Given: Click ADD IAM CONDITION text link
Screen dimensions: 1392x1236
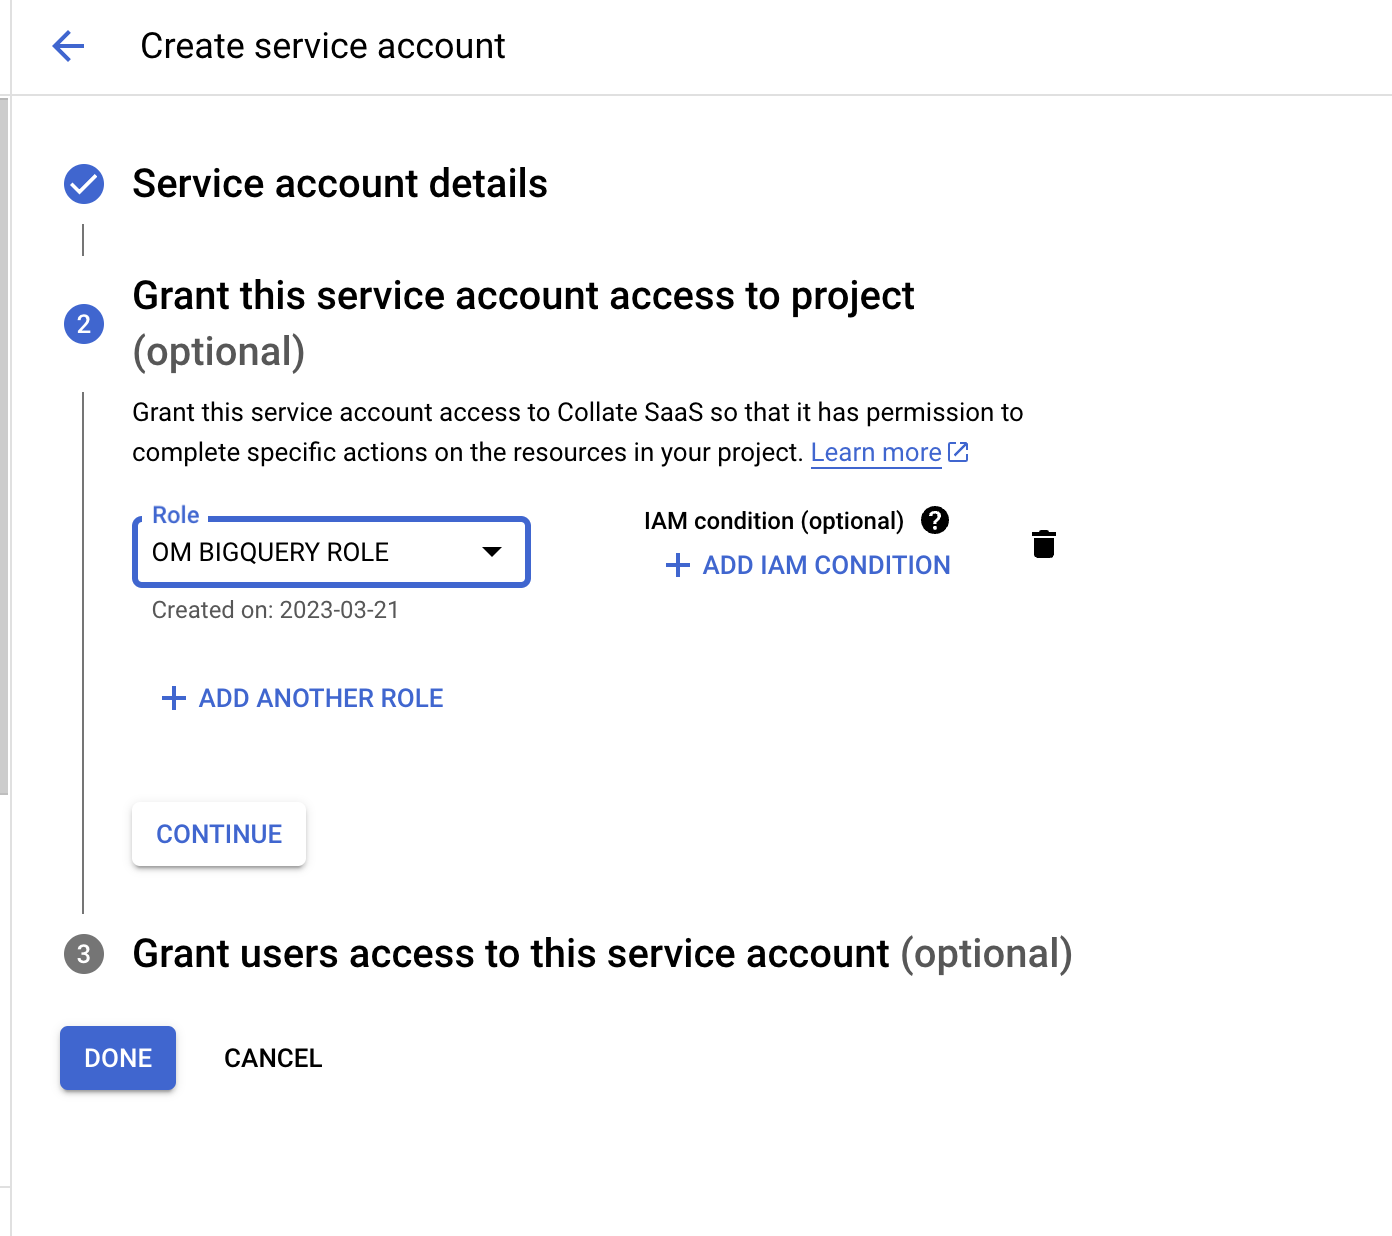Looking at the screenshot, I should (826, 565).
